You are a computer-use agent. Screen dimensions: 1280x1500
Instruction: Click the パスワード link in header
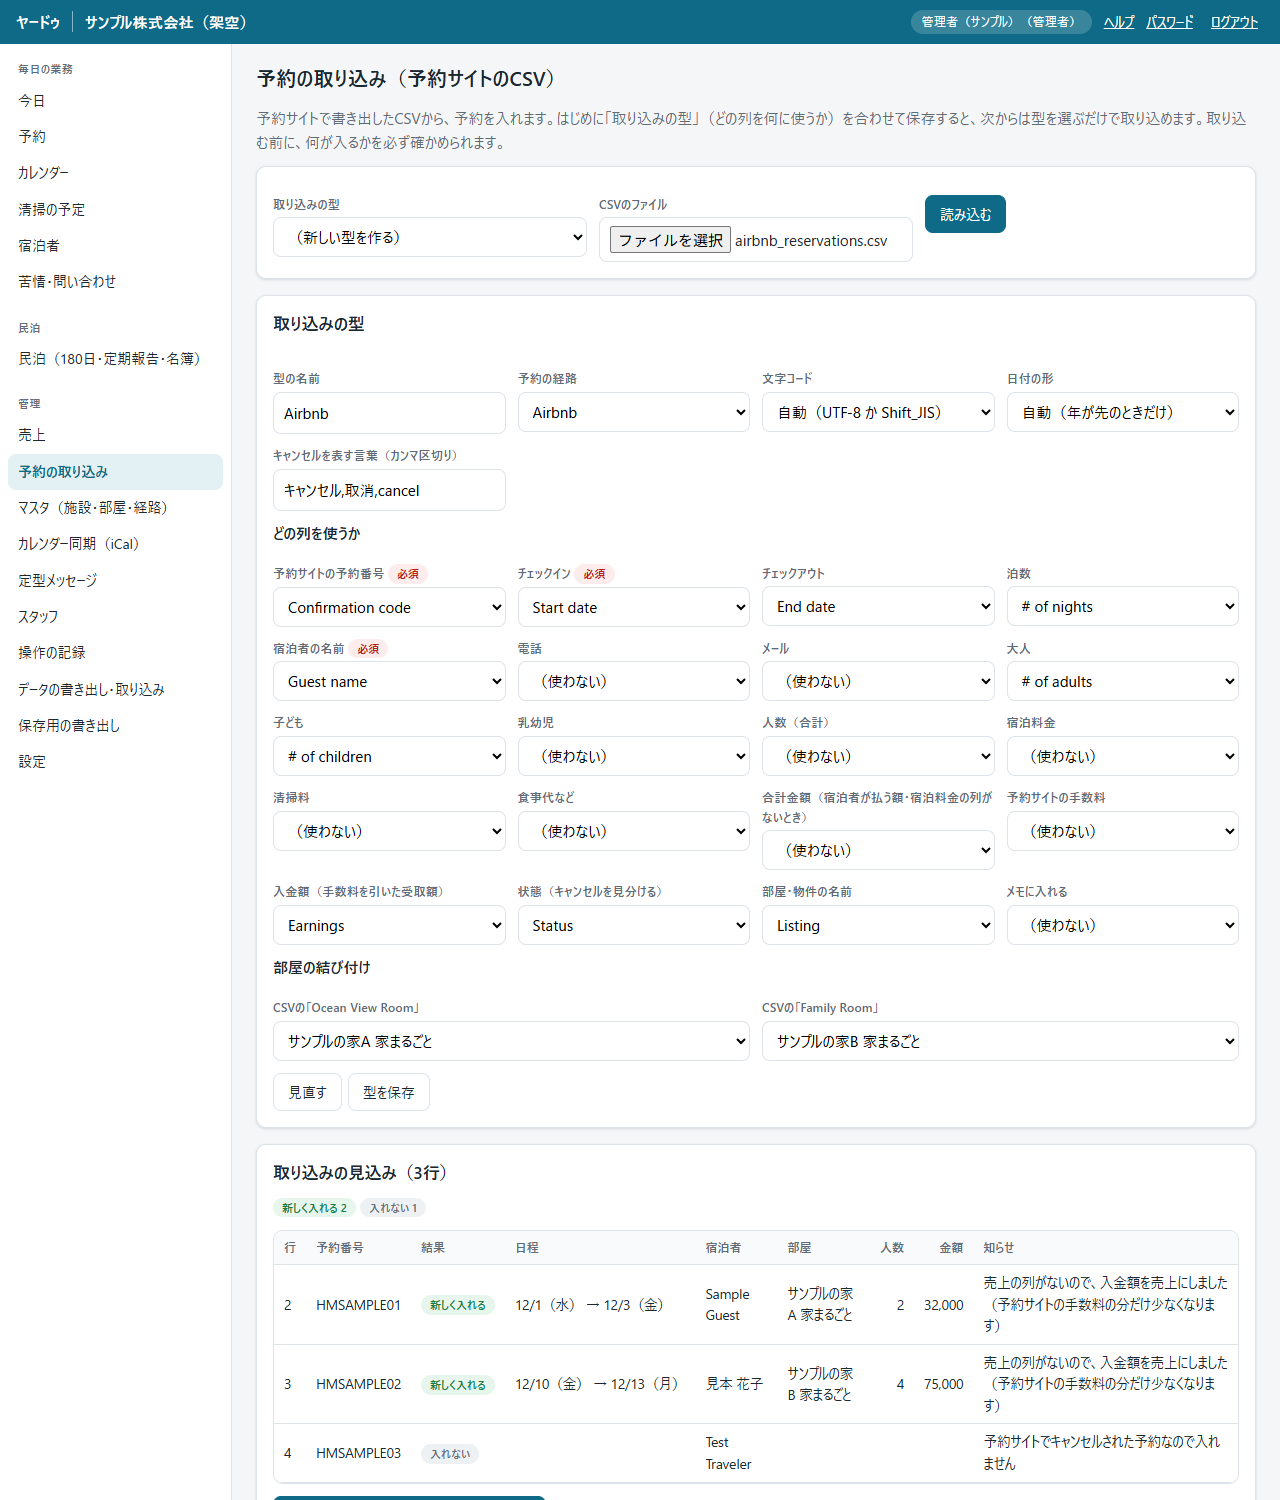tap(1170, 22)
